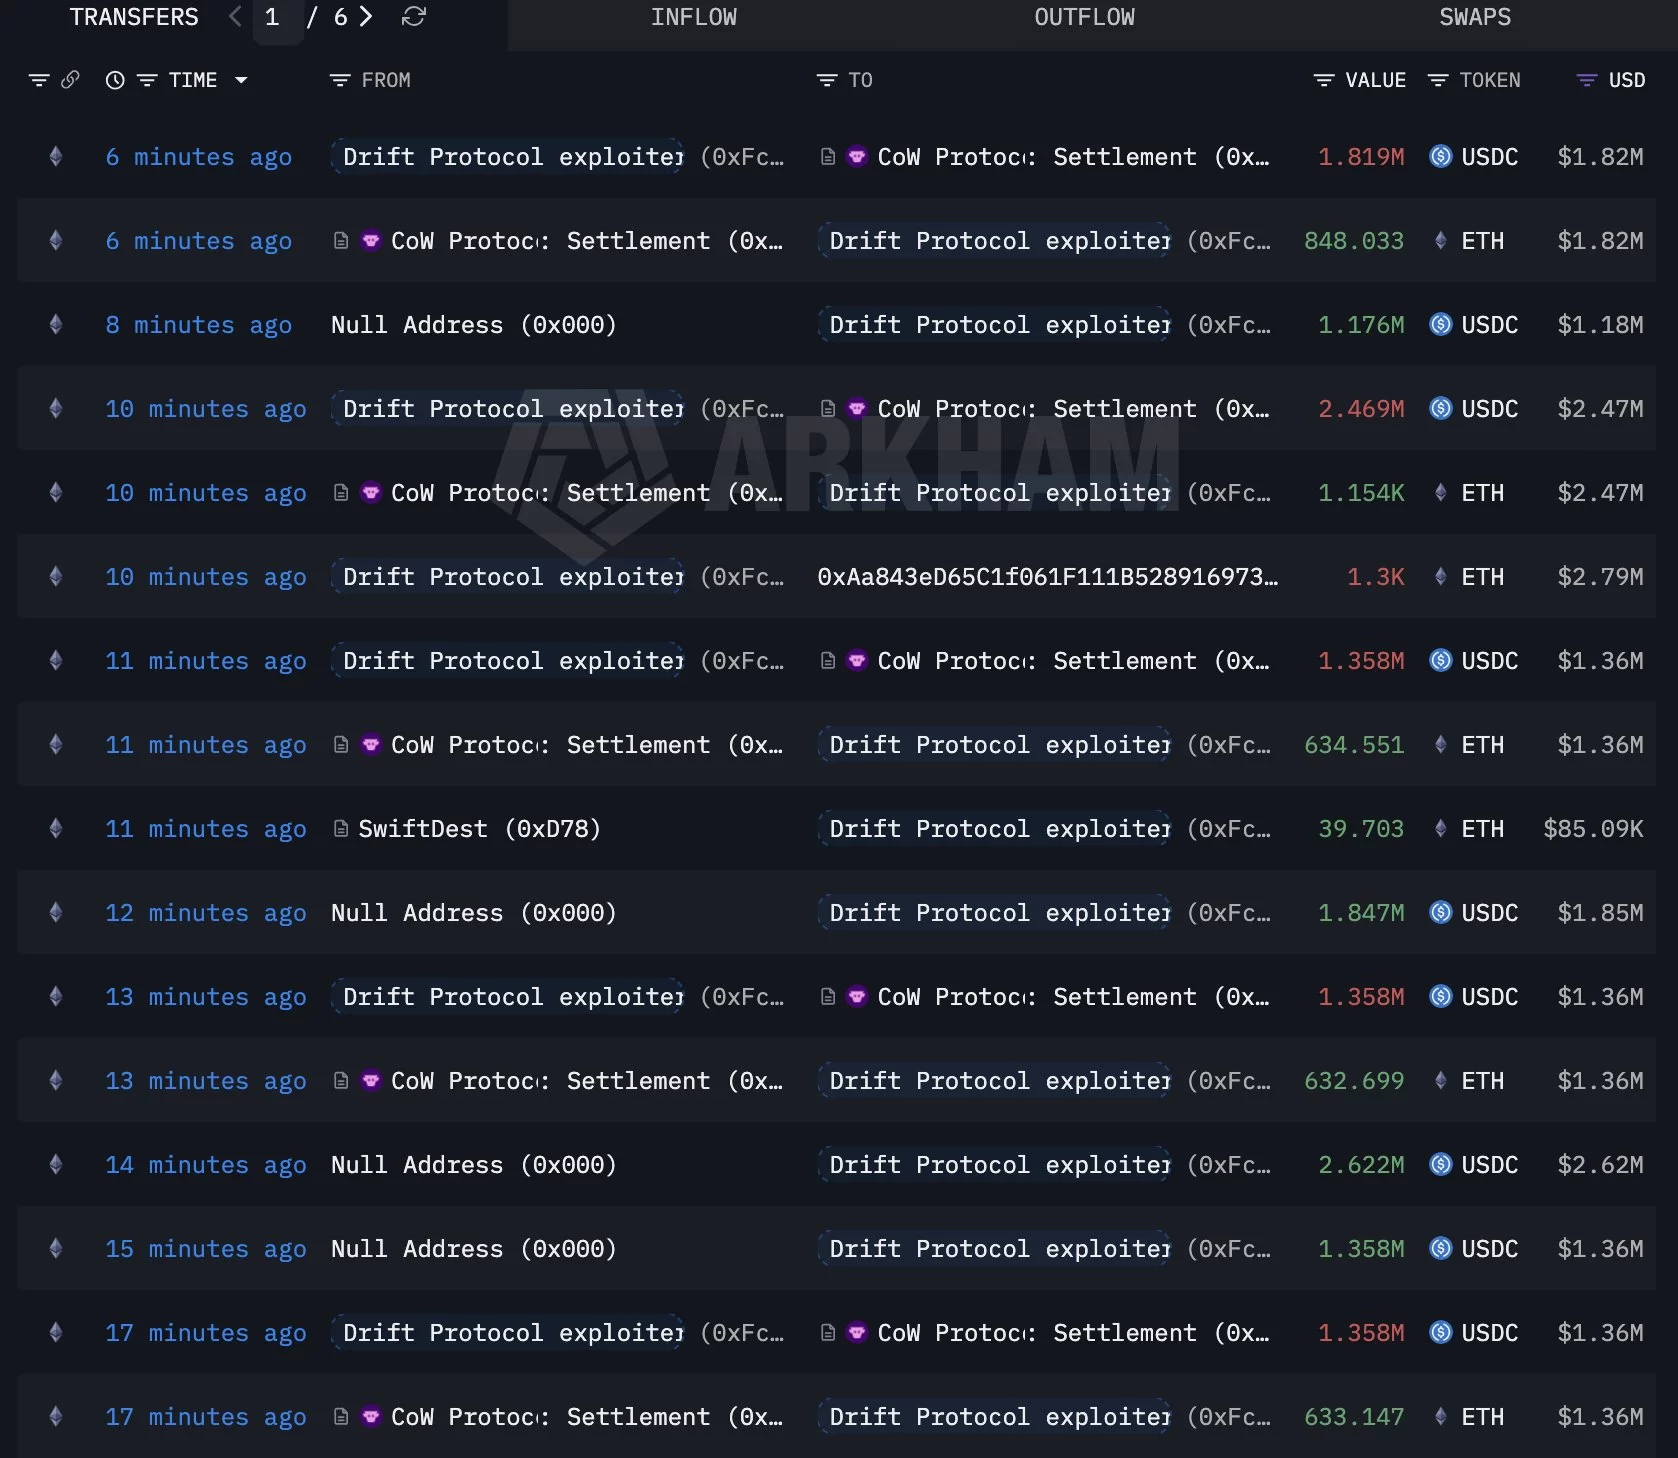
Task: Open the SWAPS tab
Action: 1474,17
